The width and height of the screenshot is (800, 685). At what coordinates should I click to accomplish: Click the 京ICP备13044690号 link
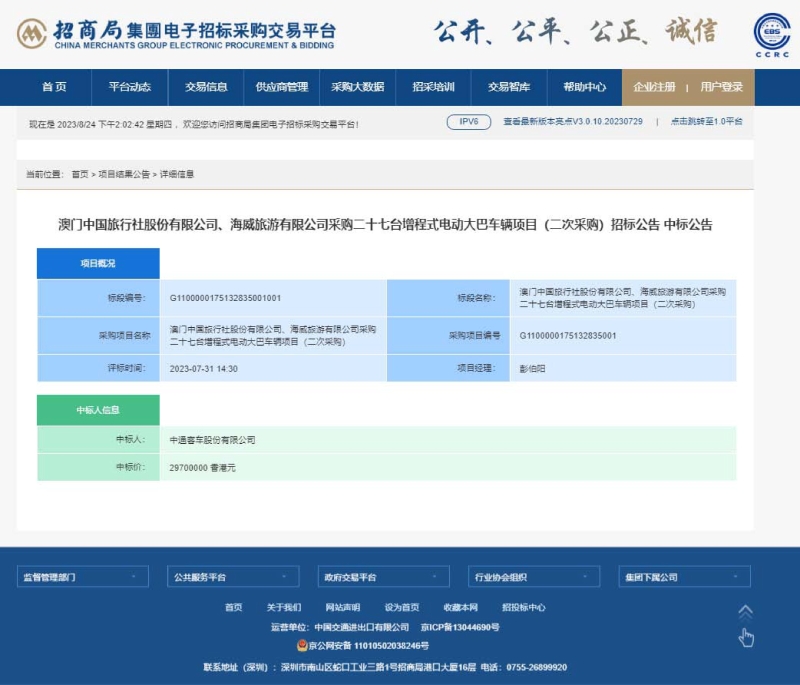(460, 627)
